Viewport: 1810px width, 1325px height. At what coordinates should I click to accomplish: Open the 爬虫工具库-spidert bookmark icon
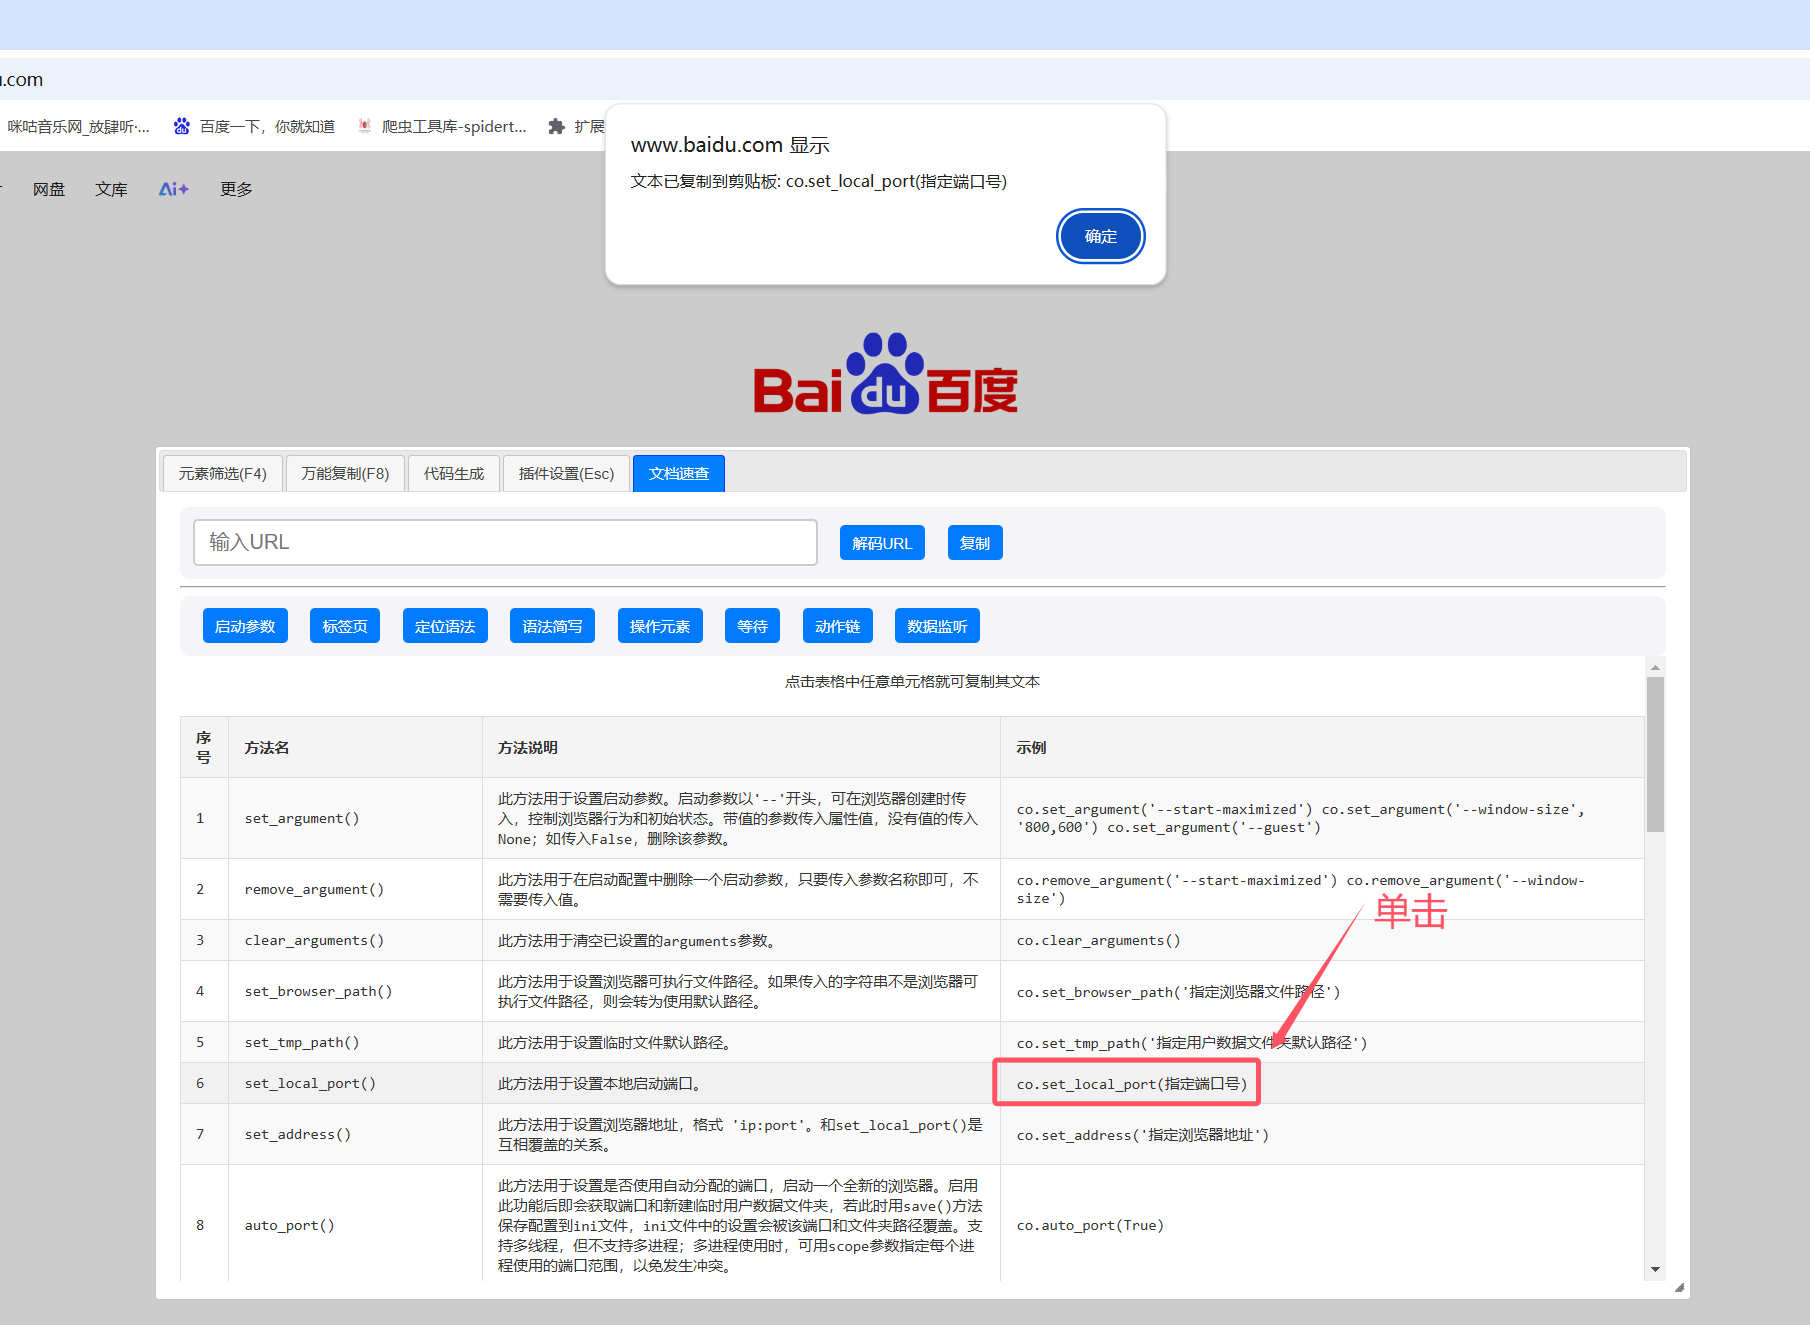point(365,126)
